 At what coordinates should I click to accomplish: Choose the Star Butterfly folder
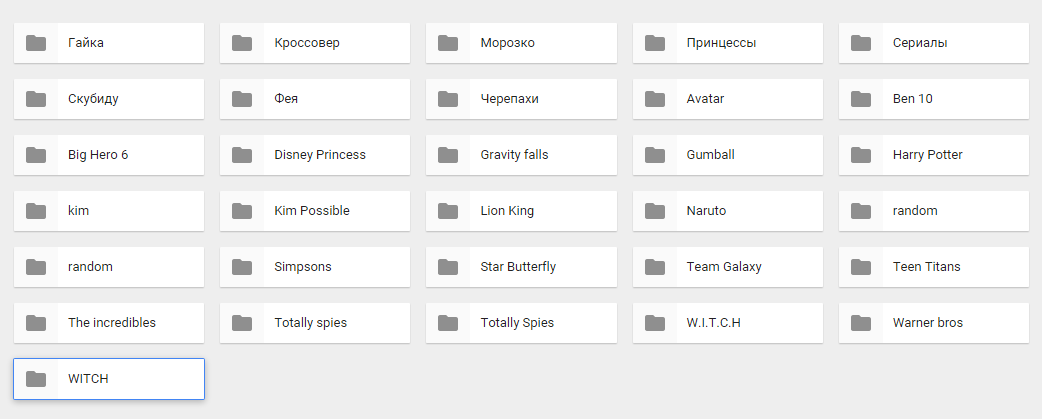point(521,267)
